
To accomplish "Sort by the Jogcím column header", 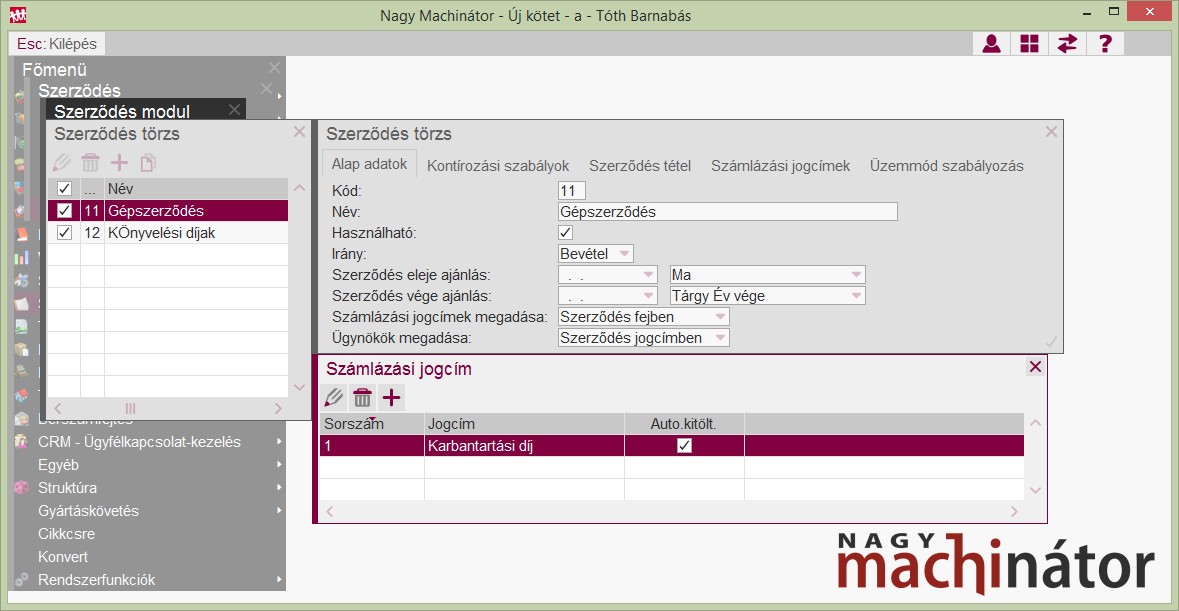I will tap(524, 424).
